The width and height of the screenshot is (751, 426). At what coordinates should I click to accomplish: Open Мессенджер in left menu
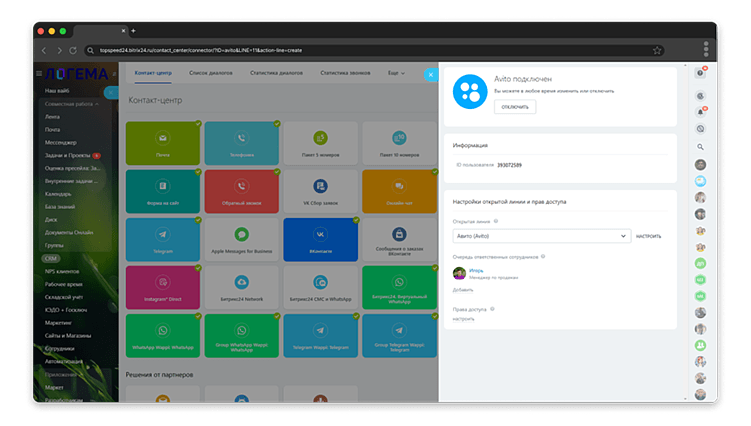[x=61, y=142]
